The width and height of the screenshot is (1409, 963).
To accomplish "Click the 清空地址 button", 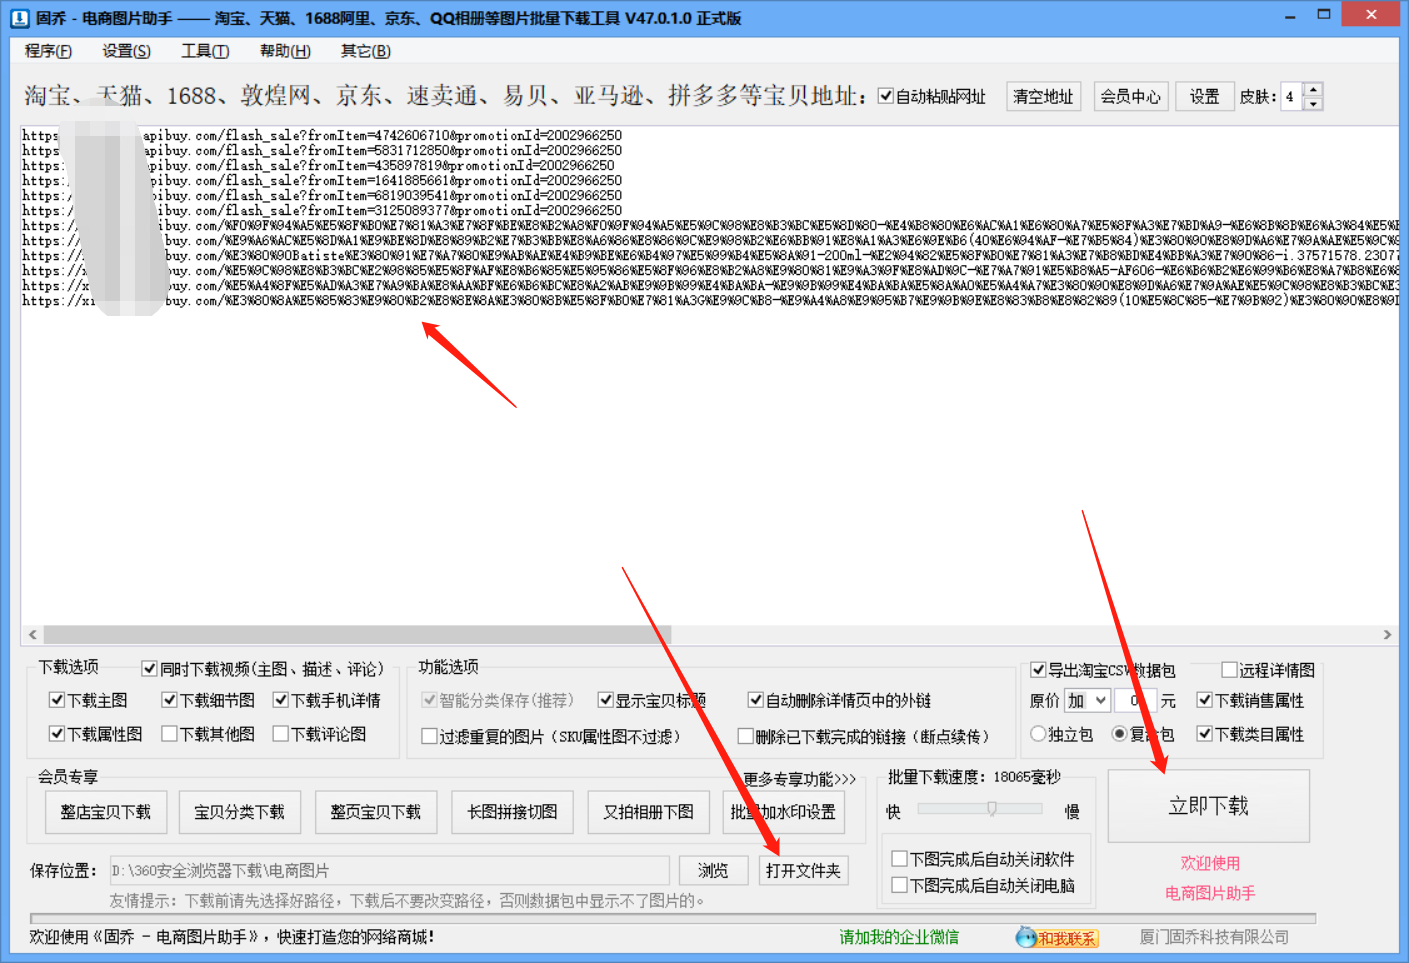I will pyautogui.click(x=1043, y=96).
